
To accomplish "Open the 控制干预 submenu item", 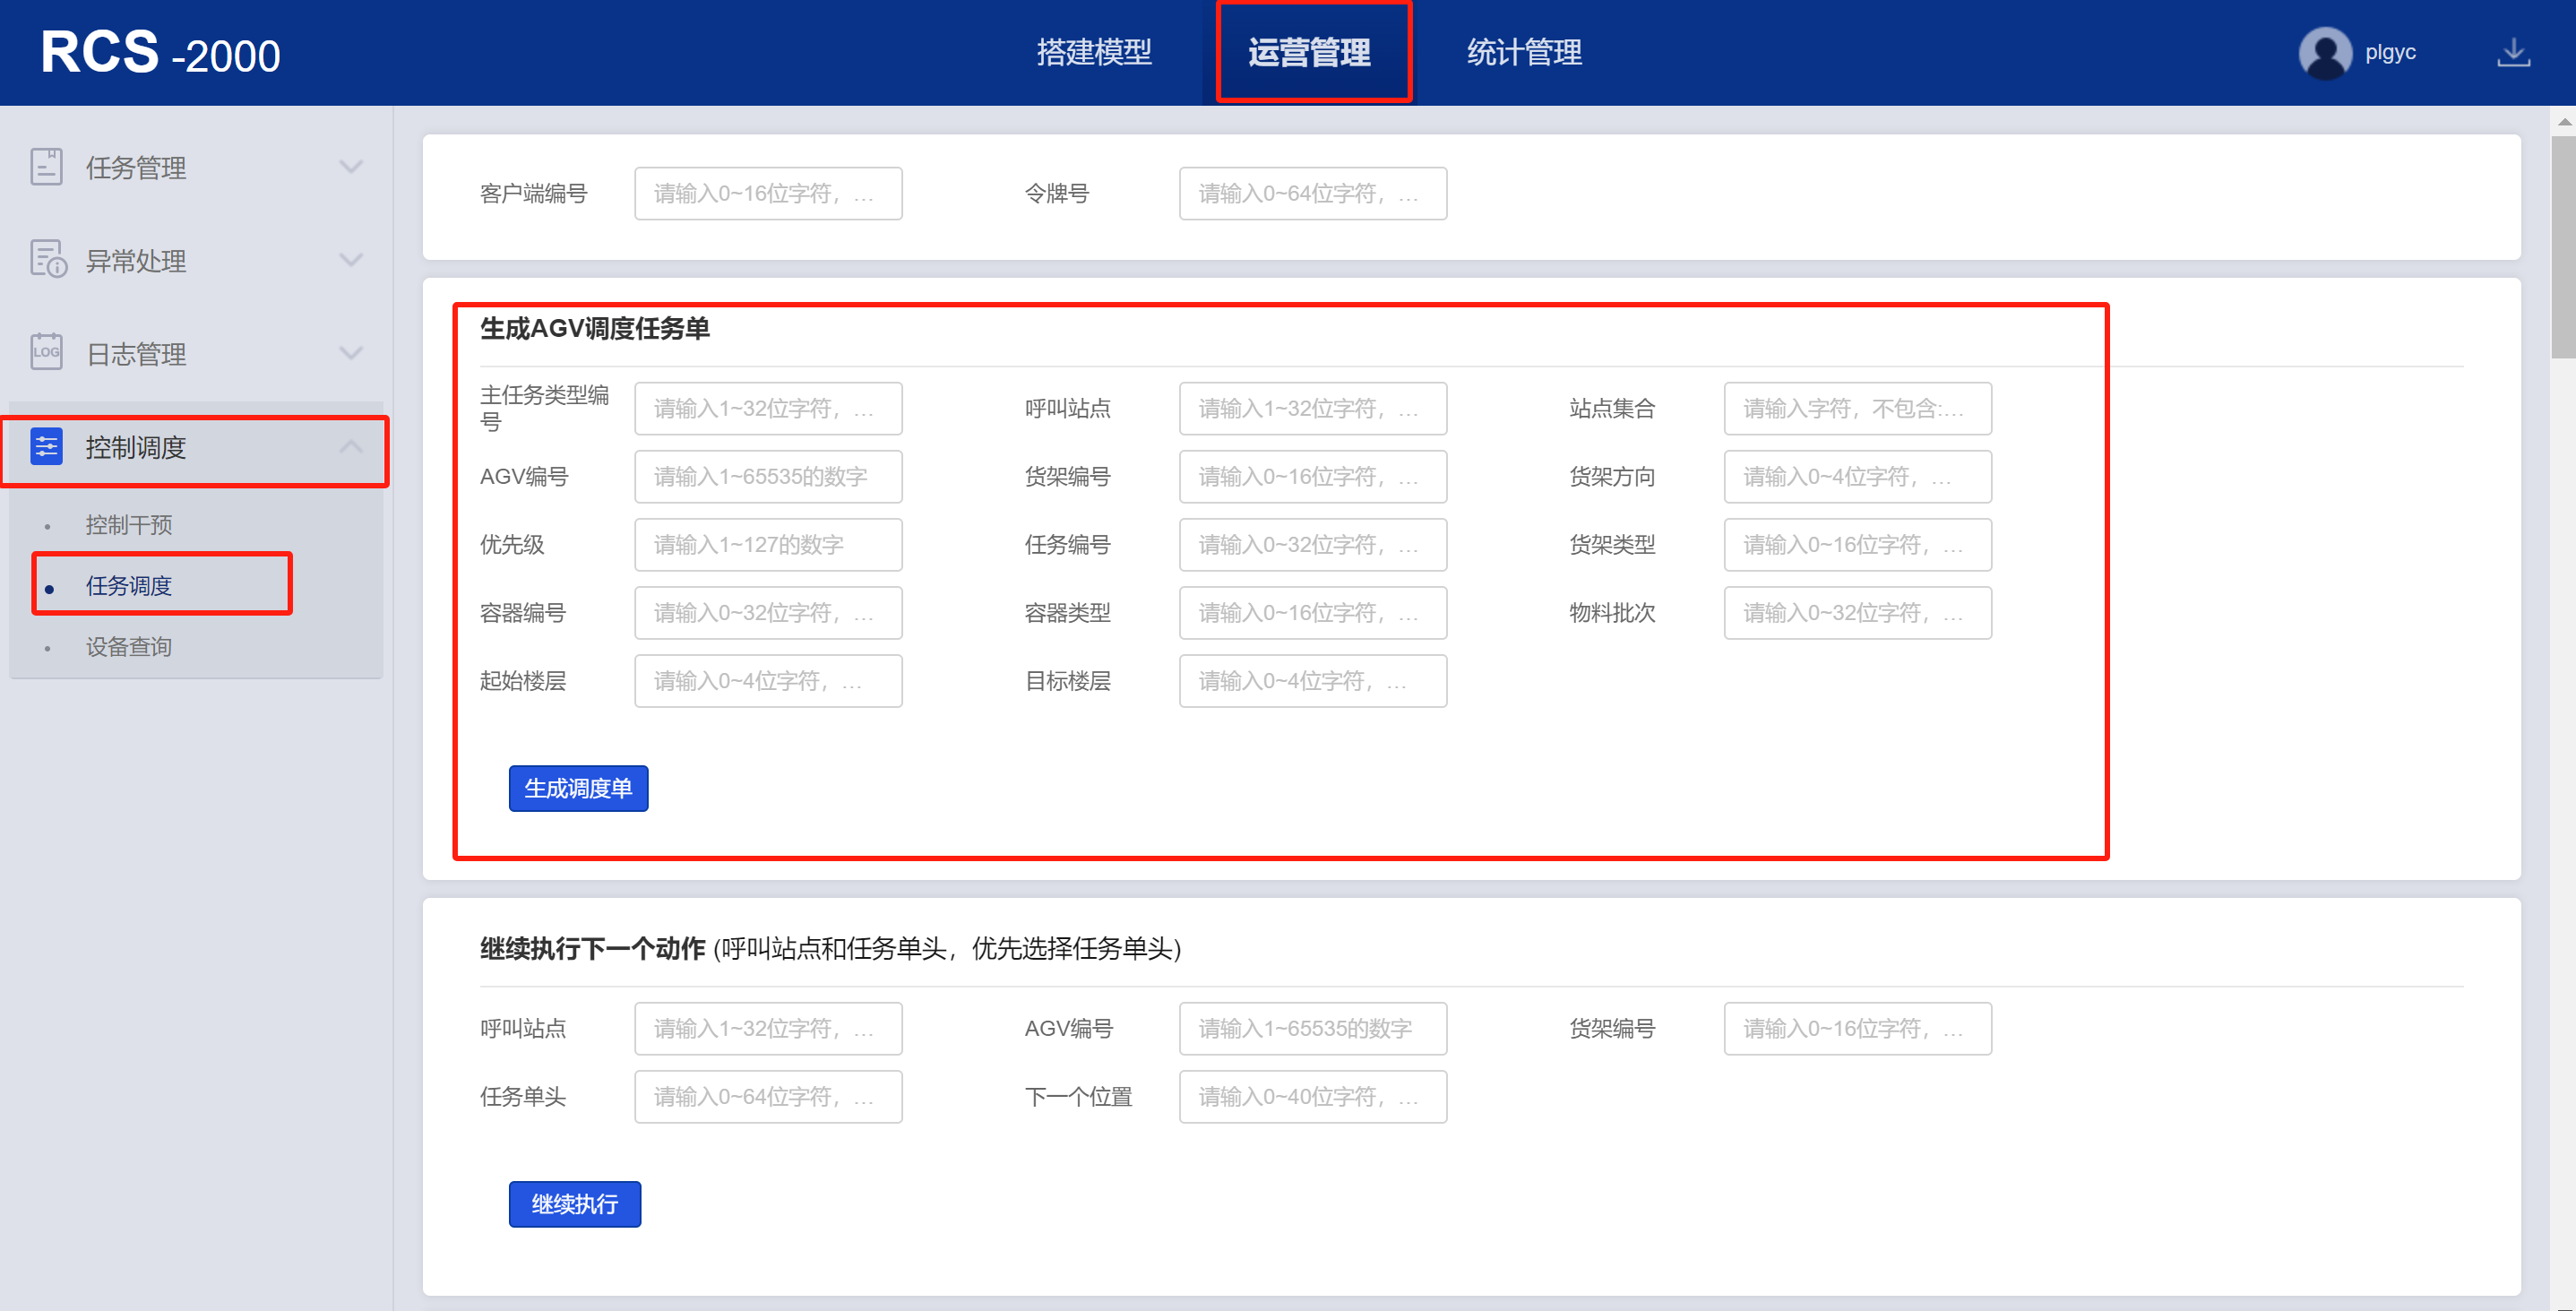I will click(x=129, y=525).
